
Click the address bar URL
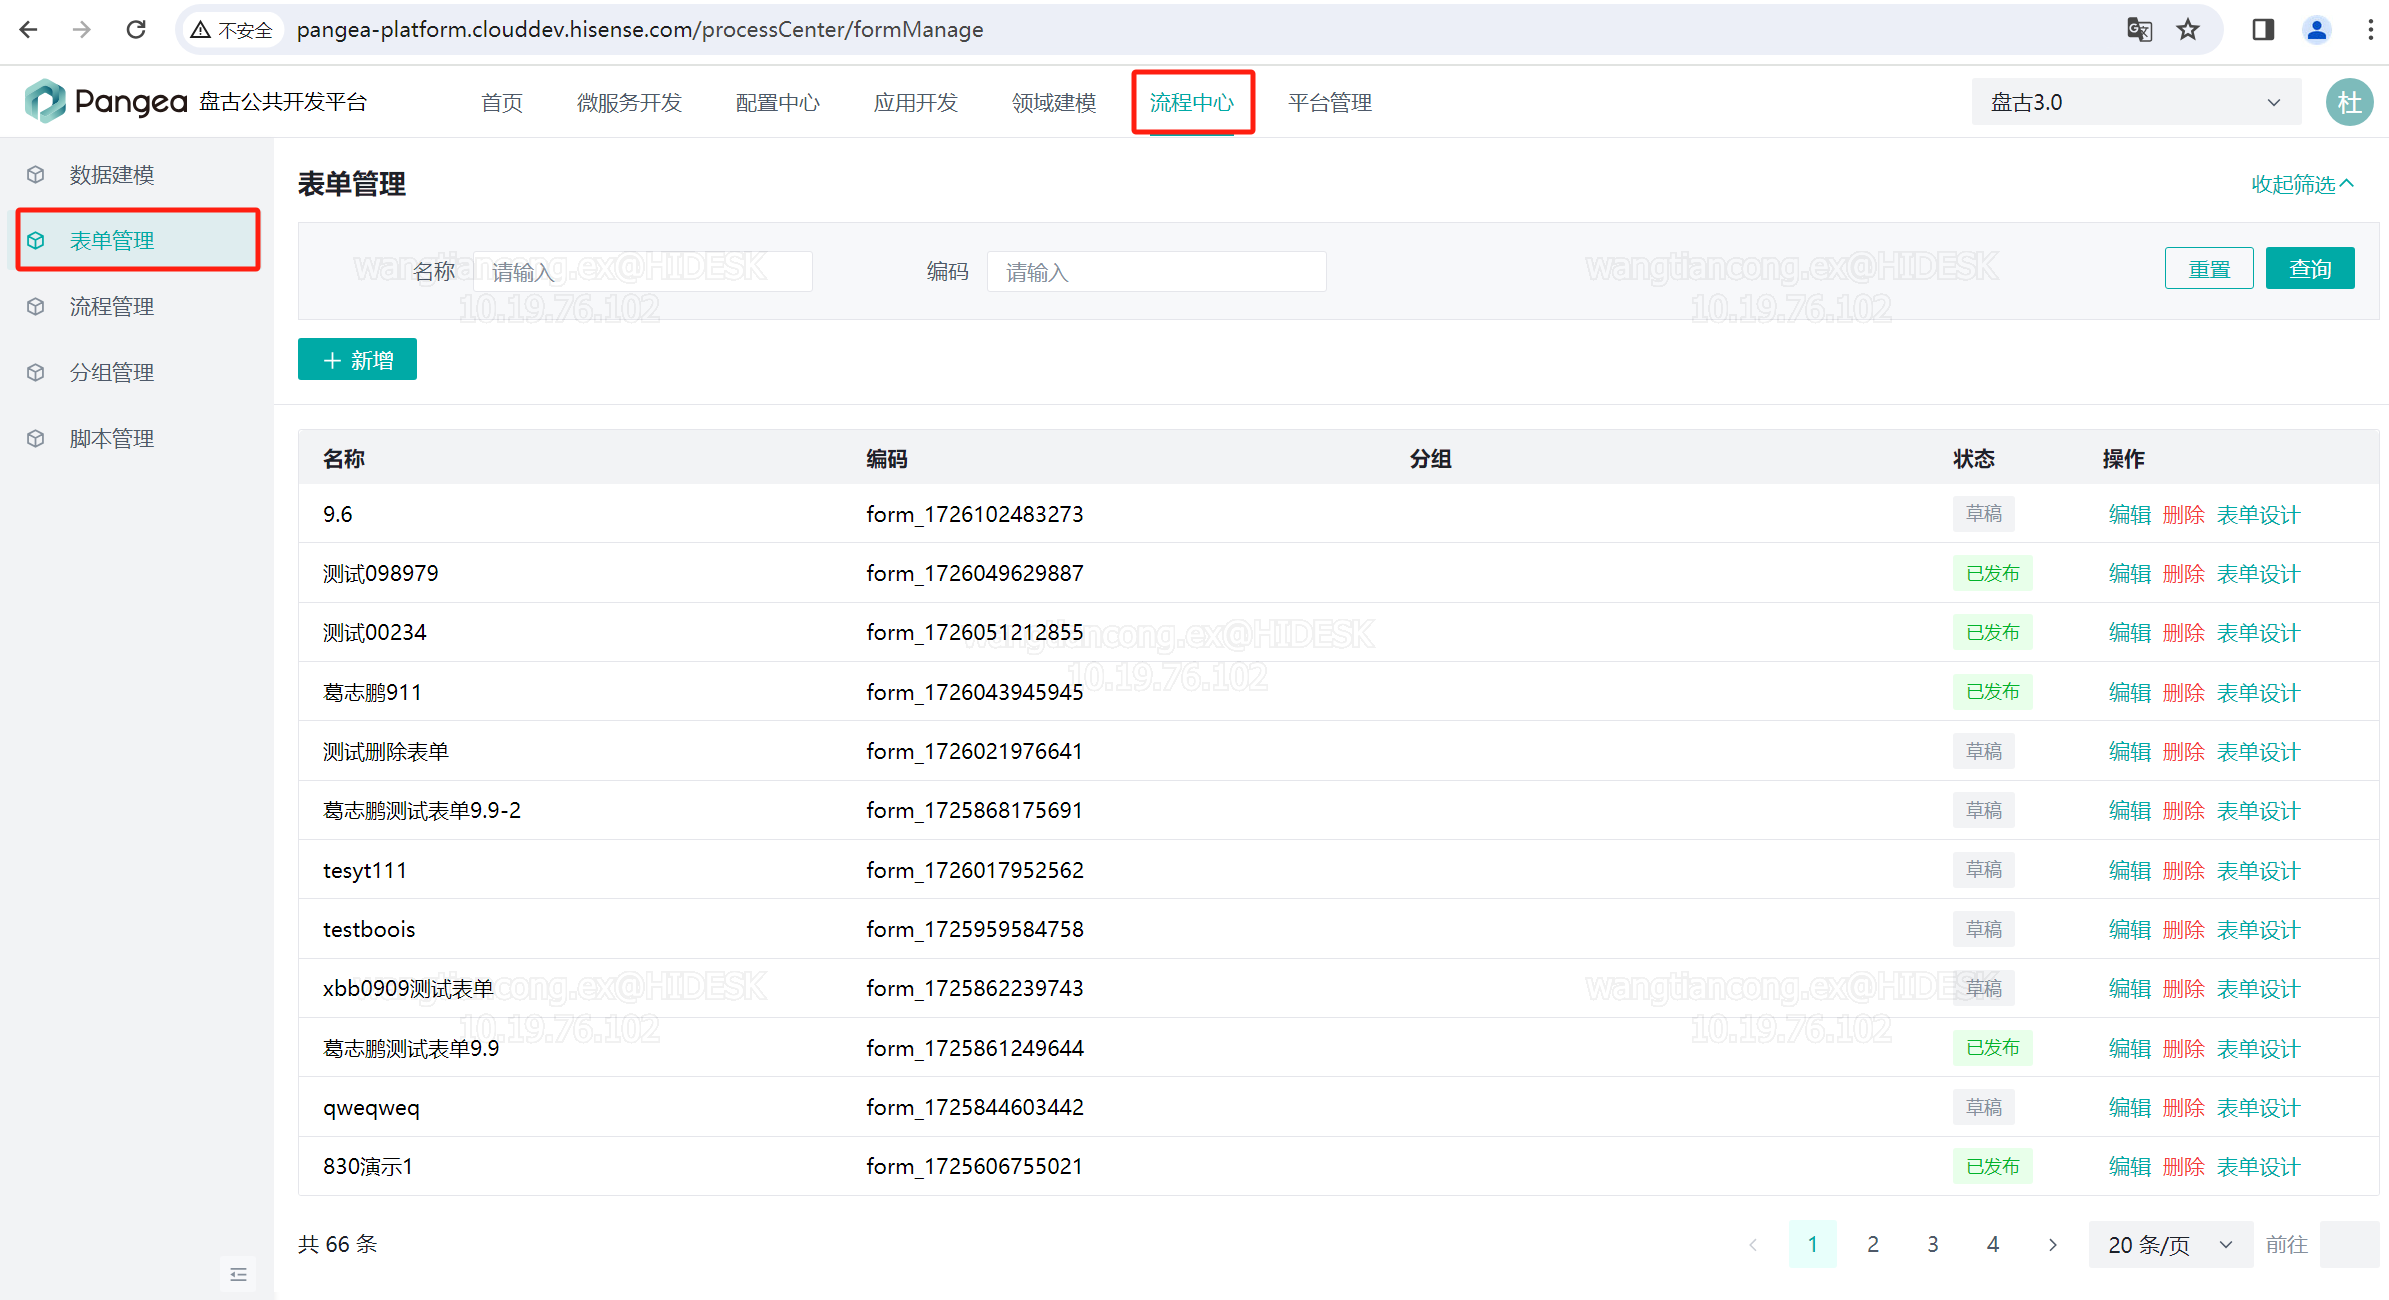[x=640, y=30]
